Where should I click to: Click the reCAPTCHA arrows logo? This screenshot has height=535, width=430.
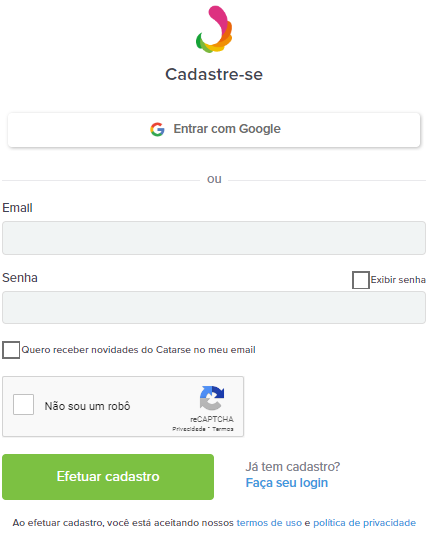coord(212,398)
